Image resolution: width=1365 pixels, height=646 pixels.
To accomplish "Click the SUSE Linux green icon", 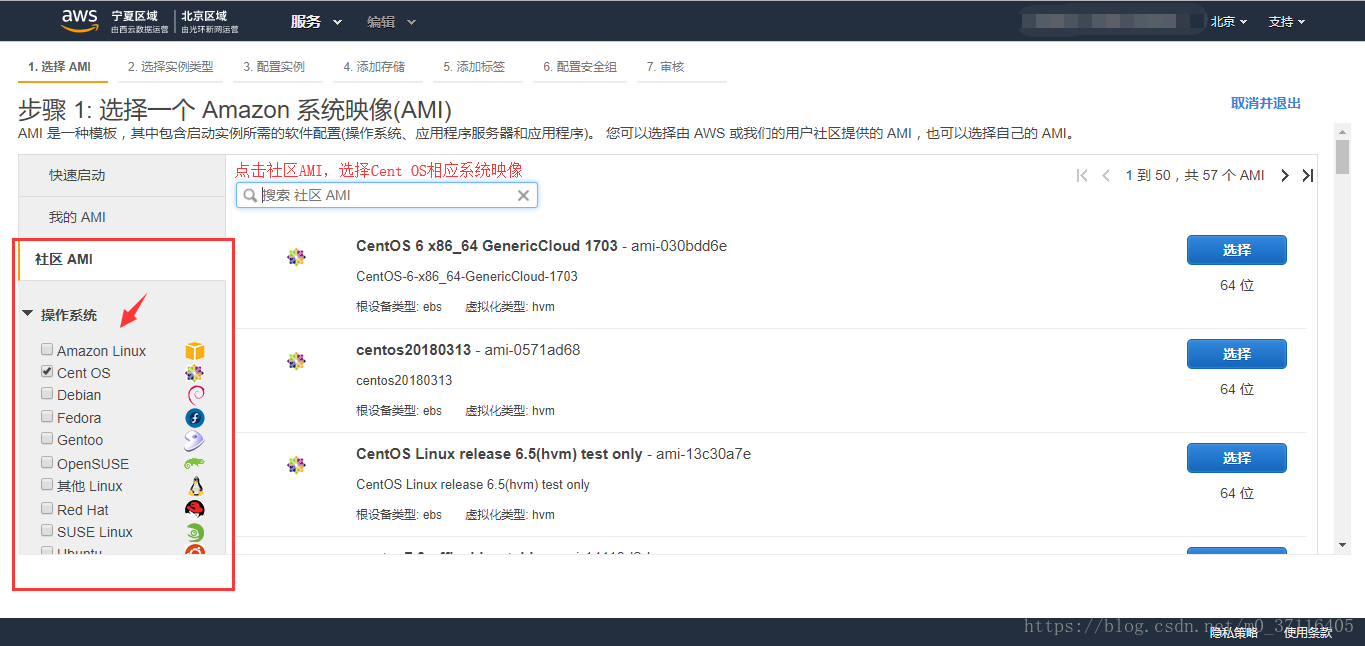I will click(195, 532).
